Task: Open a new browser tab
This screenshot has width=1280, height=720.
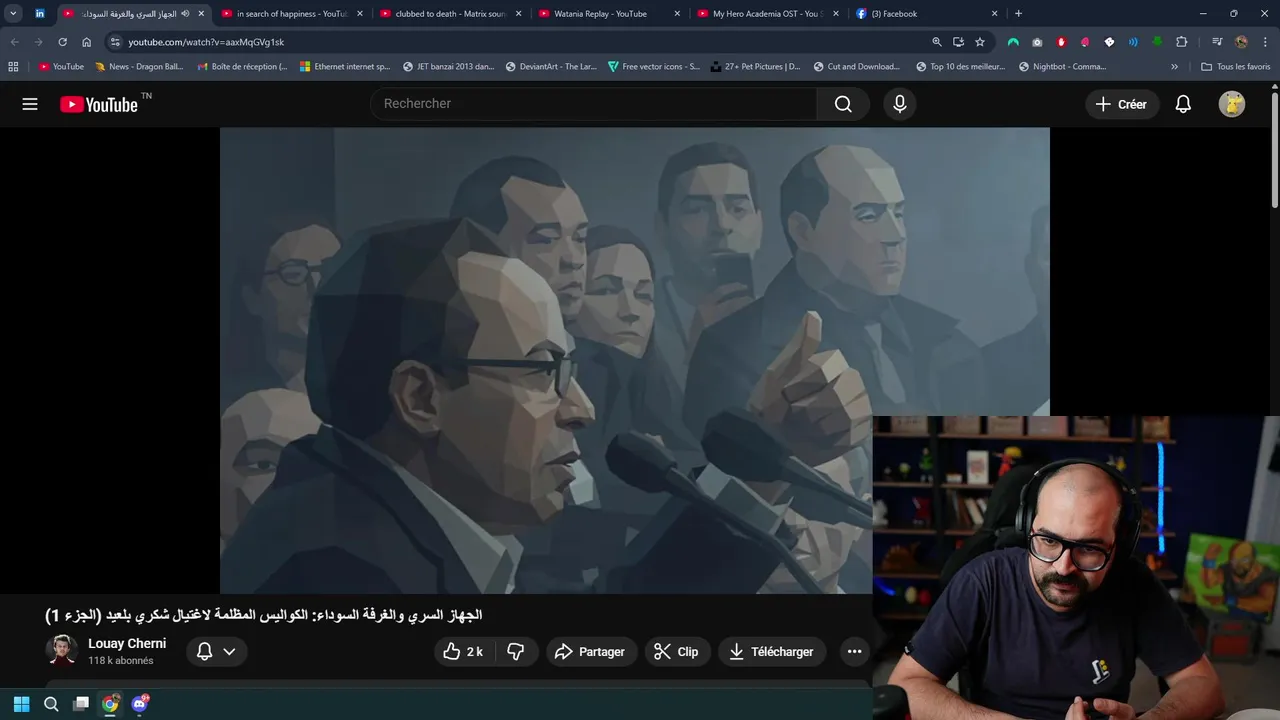Action: pos(1018,14)
